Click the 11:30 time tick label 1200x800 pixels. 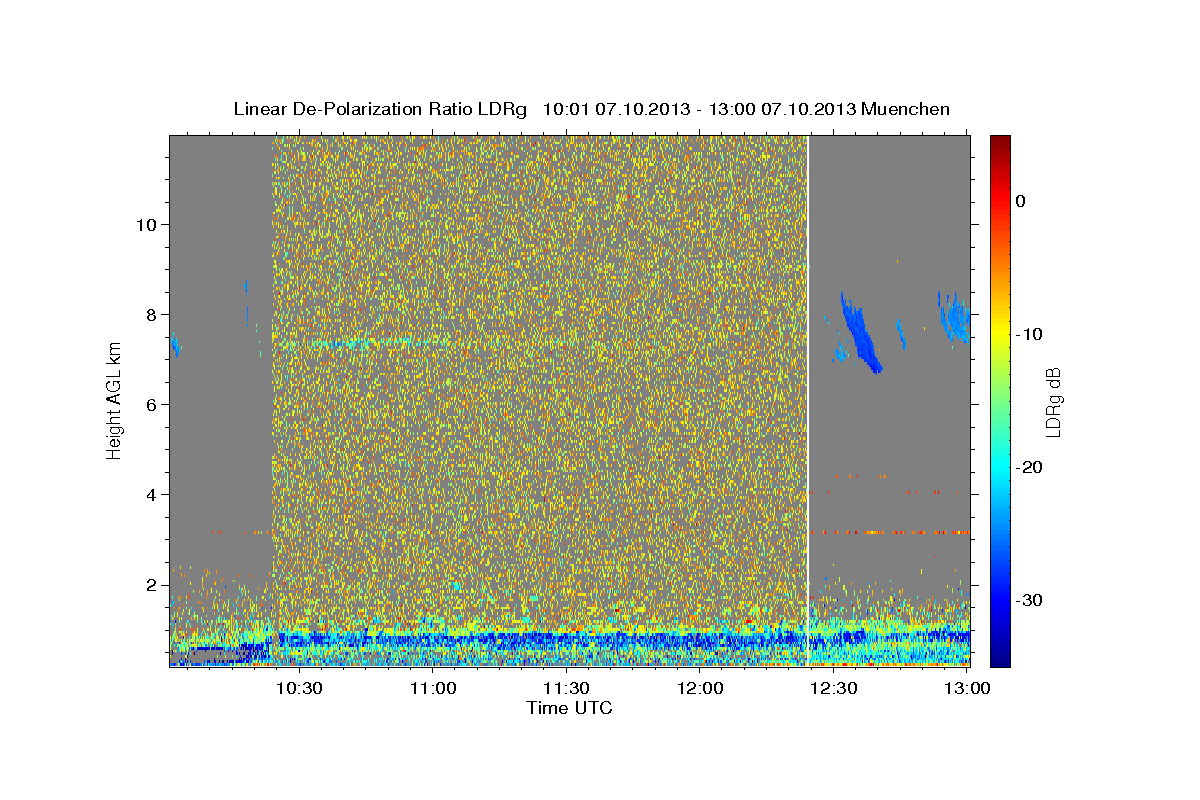(x=567, y=688)
